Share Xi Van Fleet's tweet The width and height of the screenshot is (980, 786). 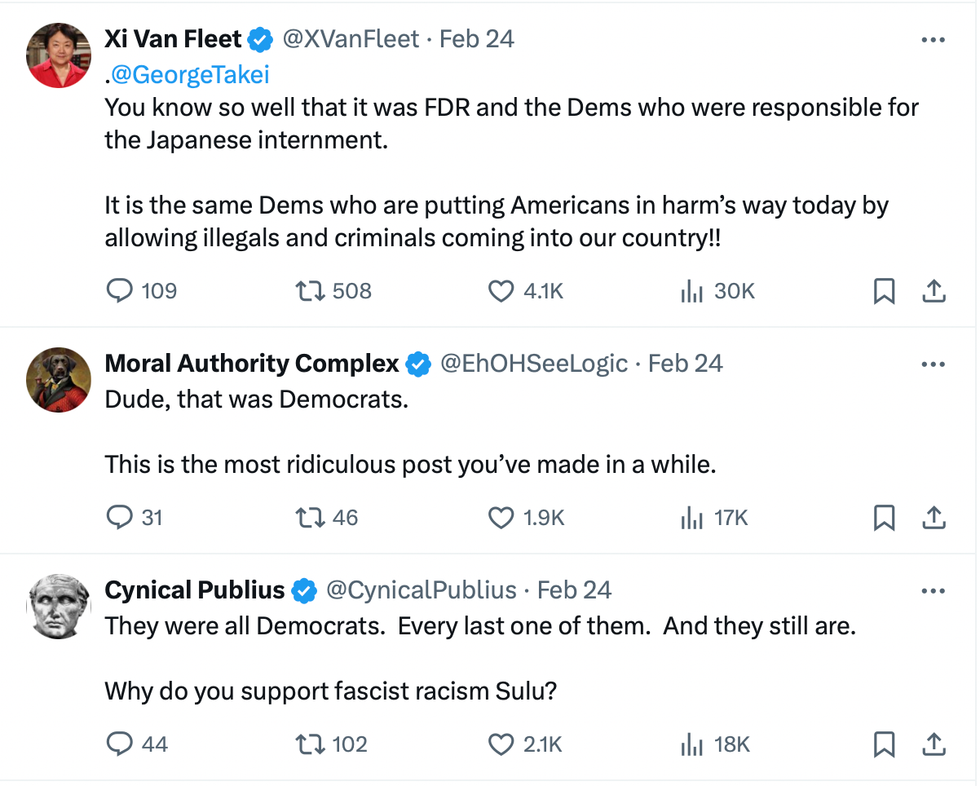(x=933, y=291)
